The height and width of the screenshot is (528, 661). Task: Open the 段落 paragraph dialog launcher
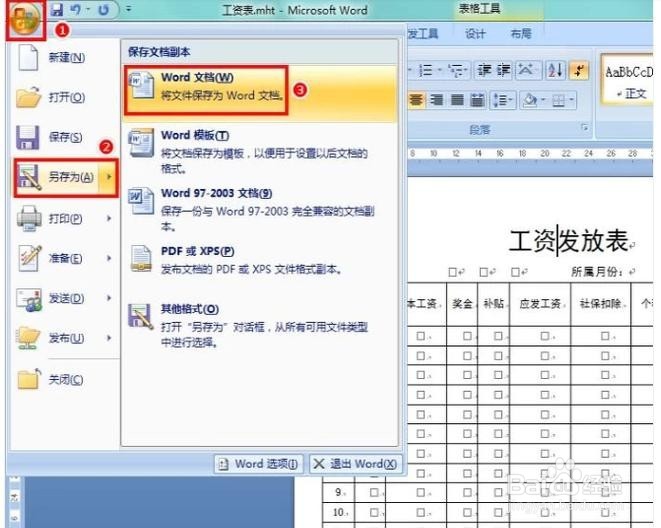coord(585,127)
